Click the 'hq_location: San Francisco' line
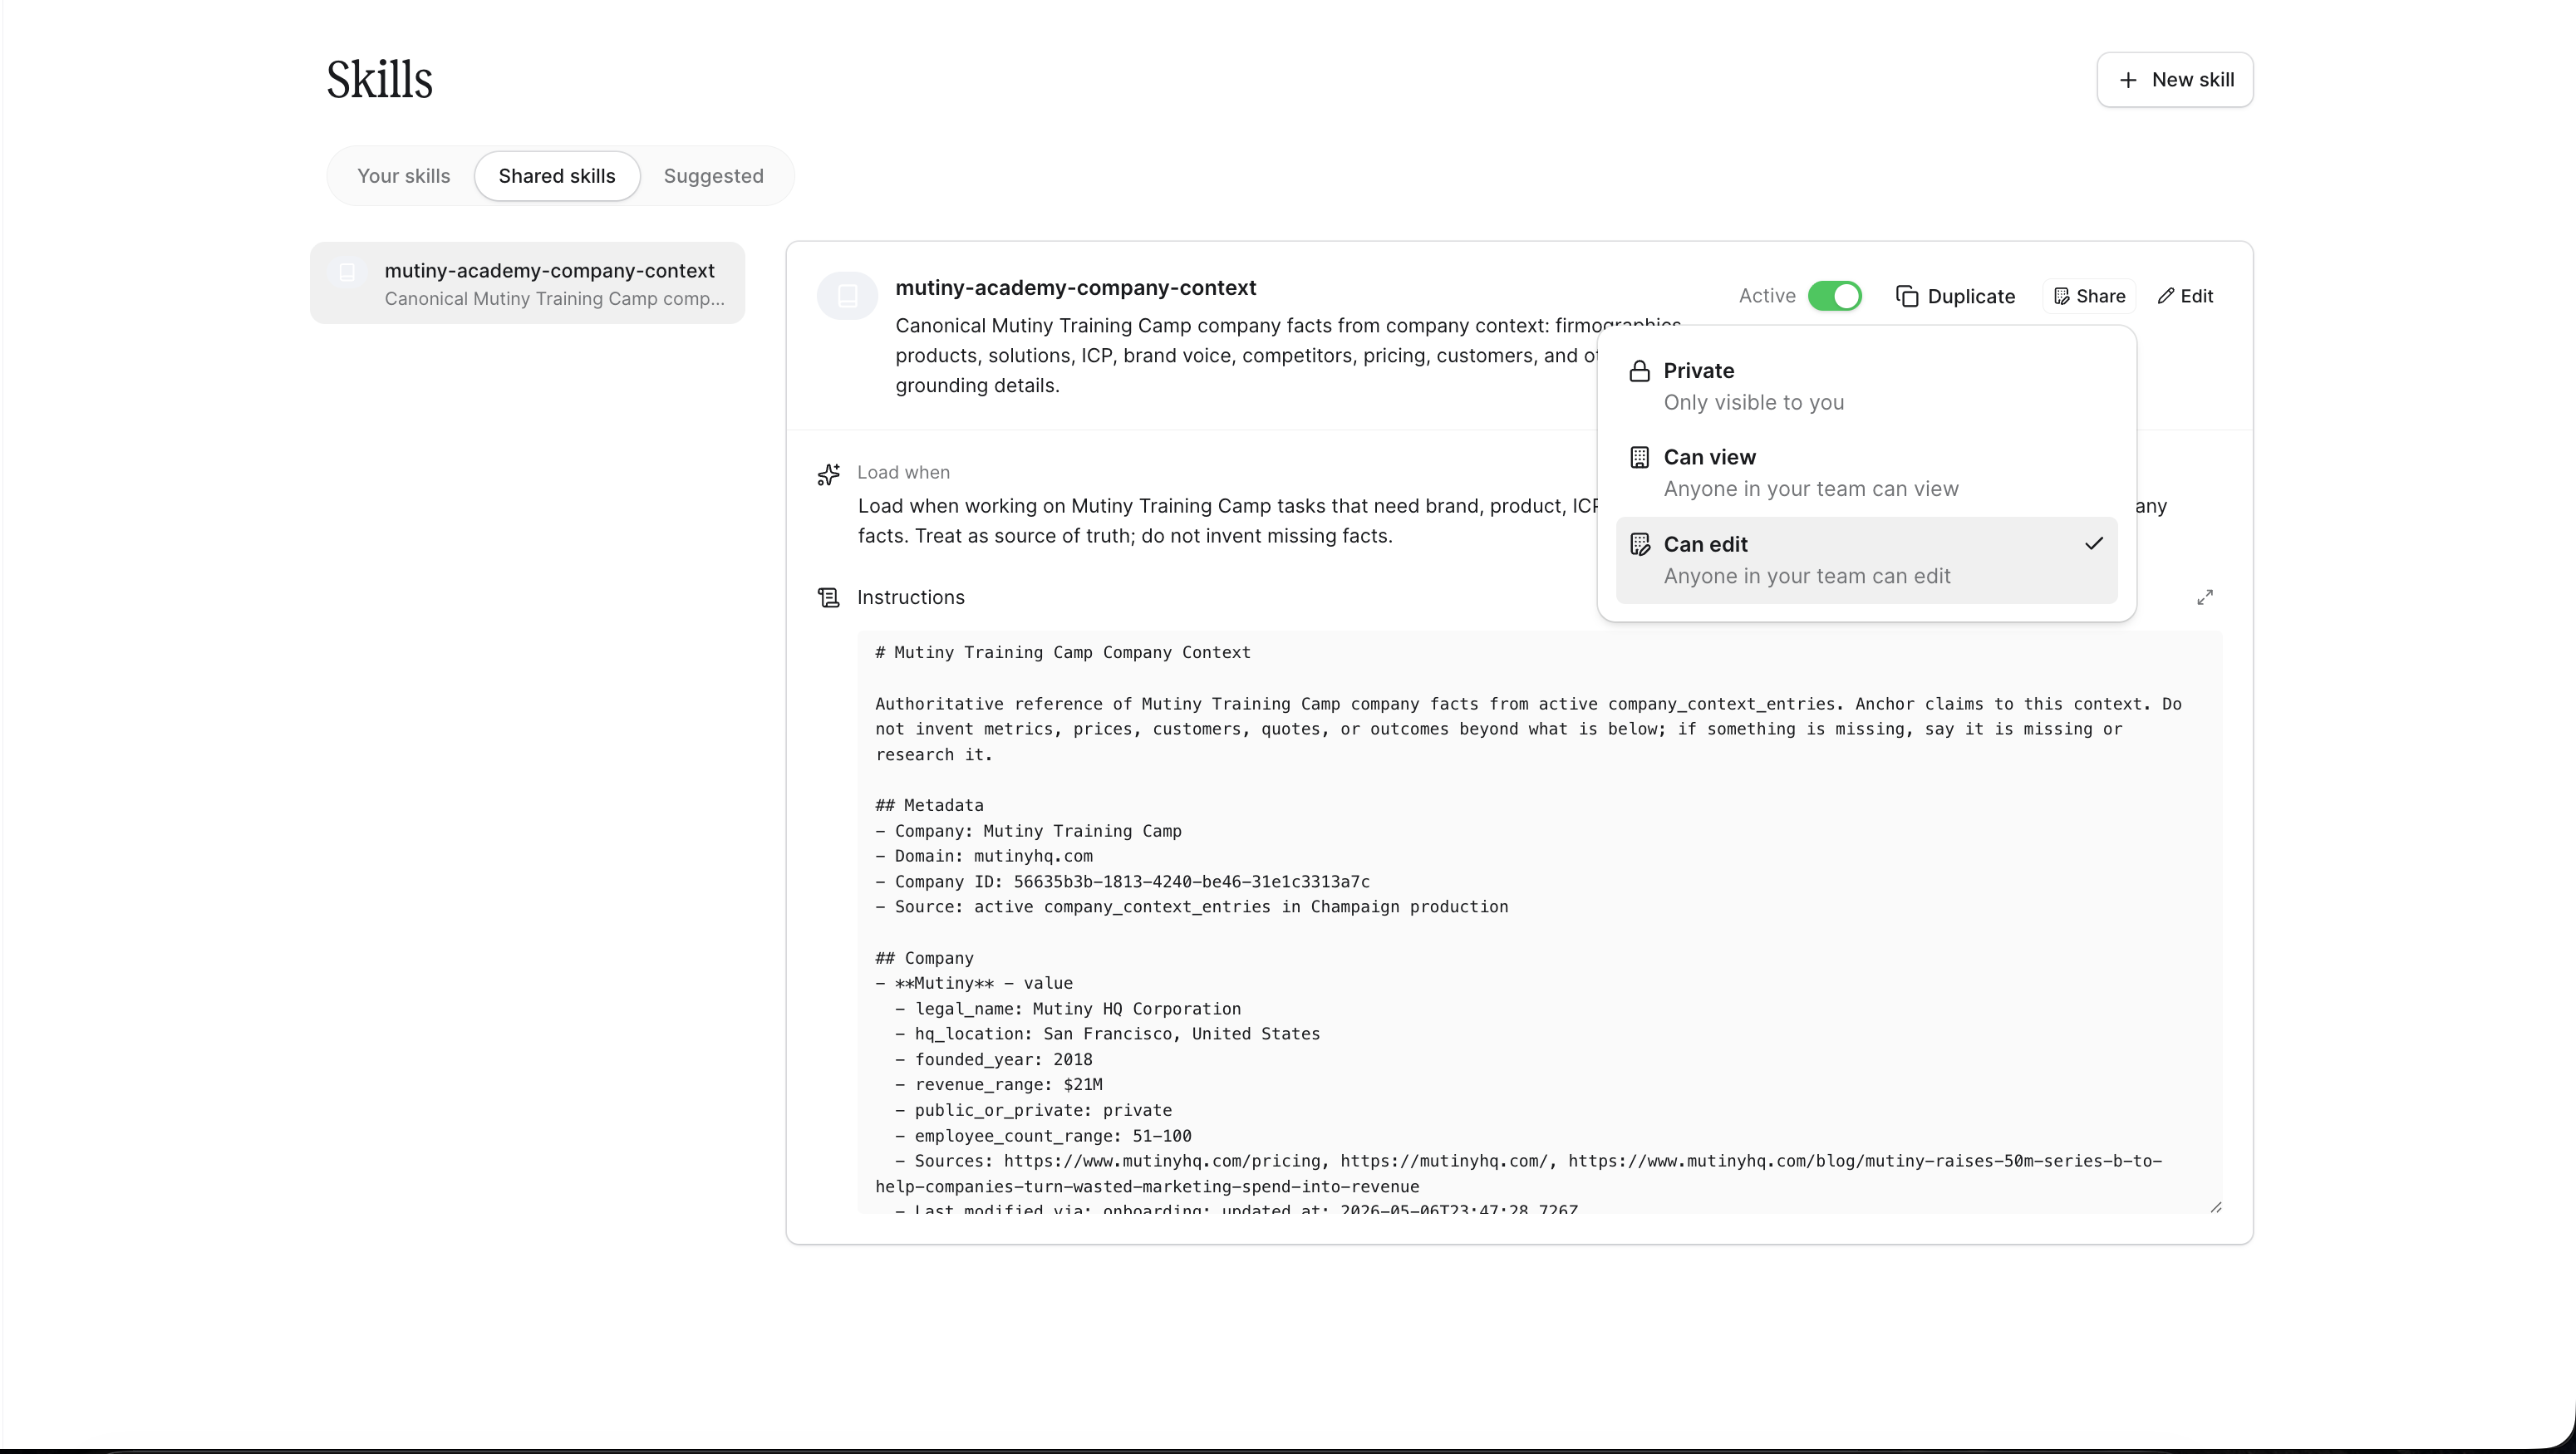The width and height of the screenshot is (2576, 1454). click(1117, 1034)
